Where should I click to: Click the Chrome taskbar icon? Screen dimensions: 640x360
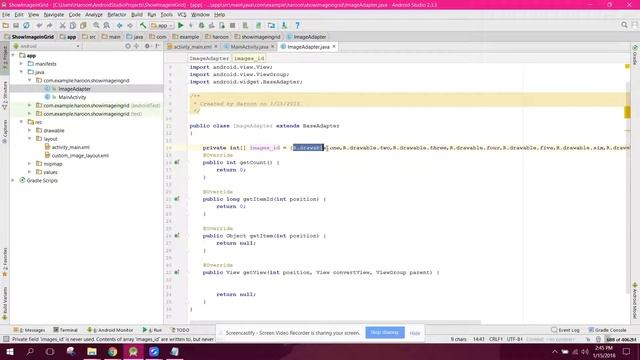[113, 351]
